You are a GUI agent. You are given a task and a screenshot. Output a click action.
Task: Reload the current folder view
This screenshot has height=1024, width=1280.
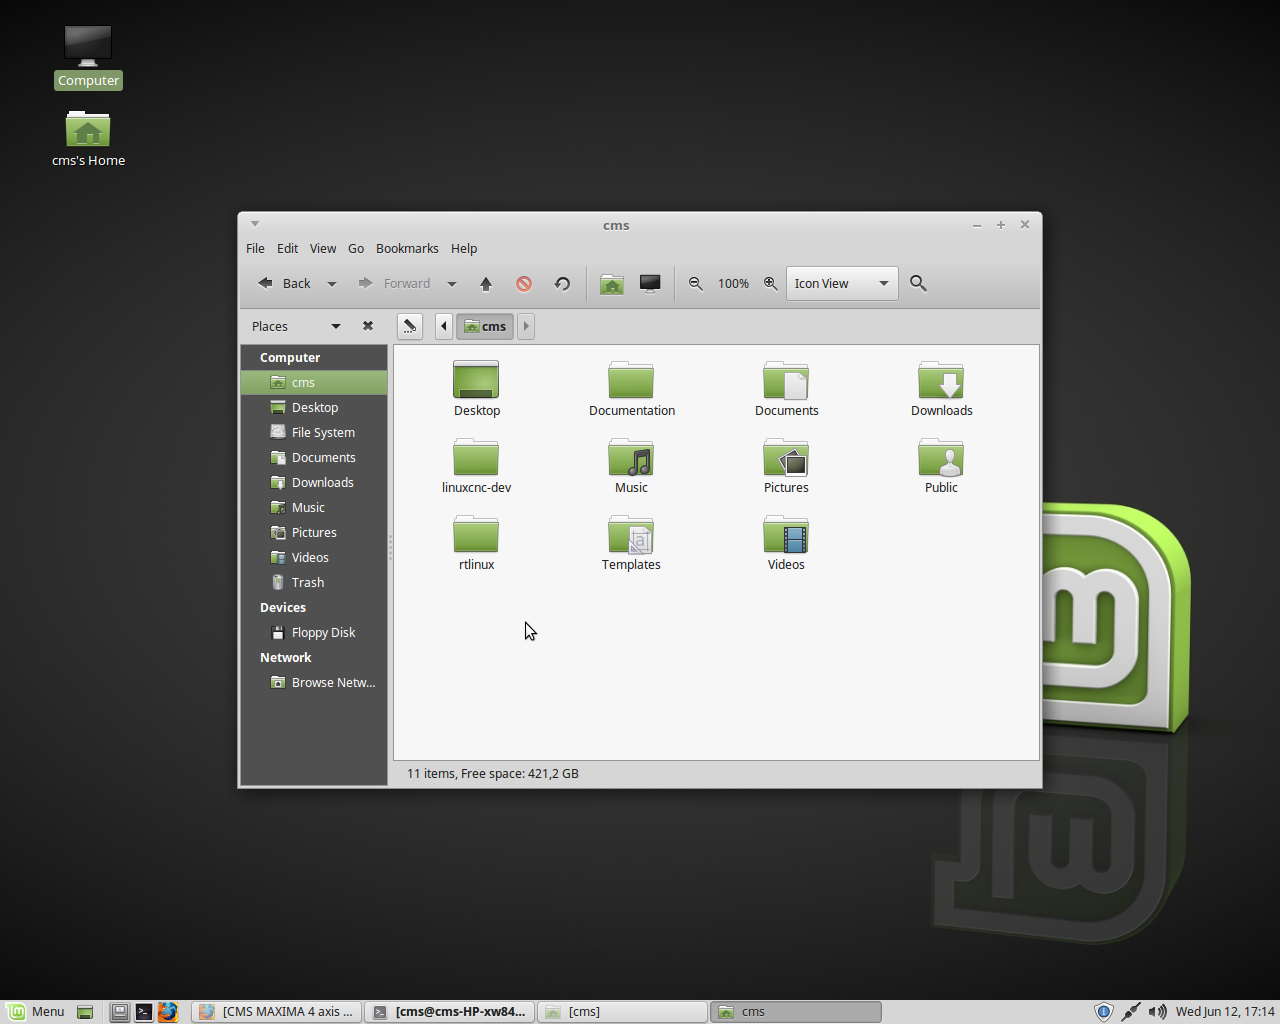562,284
